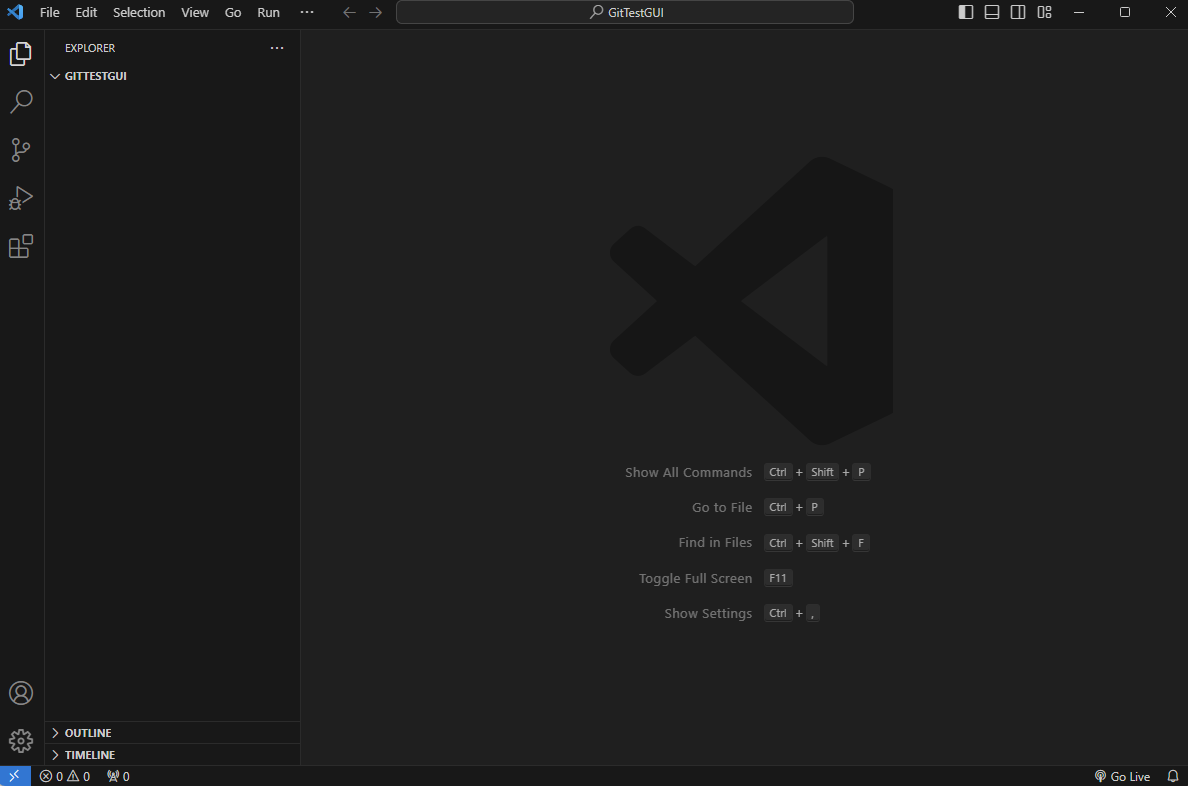
Task: Toggle the primary side bar layout icon
Action: pyautogui.click(x=966, y=12)
